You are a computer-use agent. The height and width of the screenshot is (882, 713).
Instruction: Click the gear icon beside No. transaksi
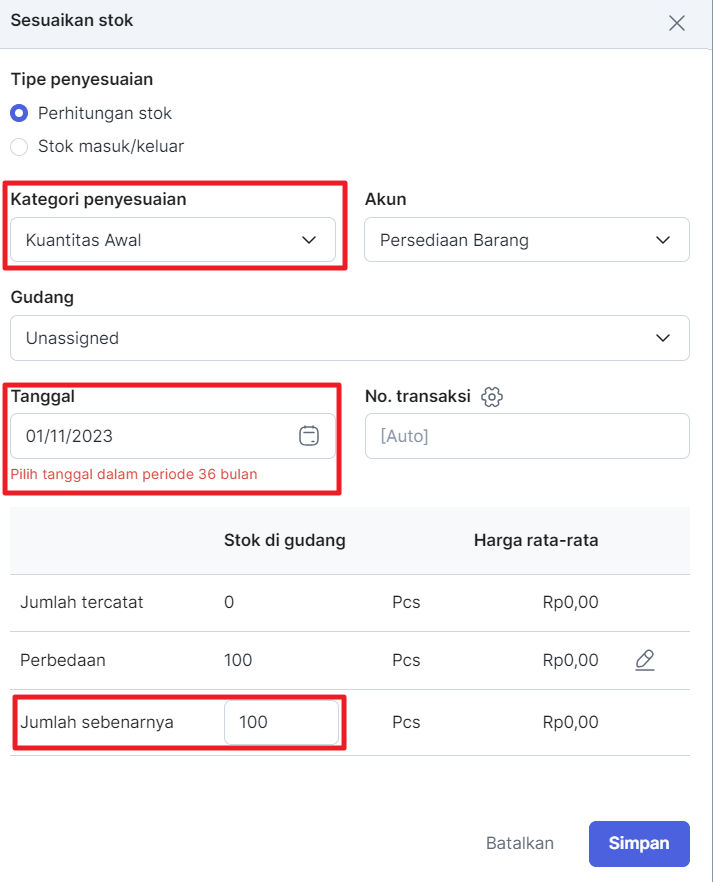[492, 397]
